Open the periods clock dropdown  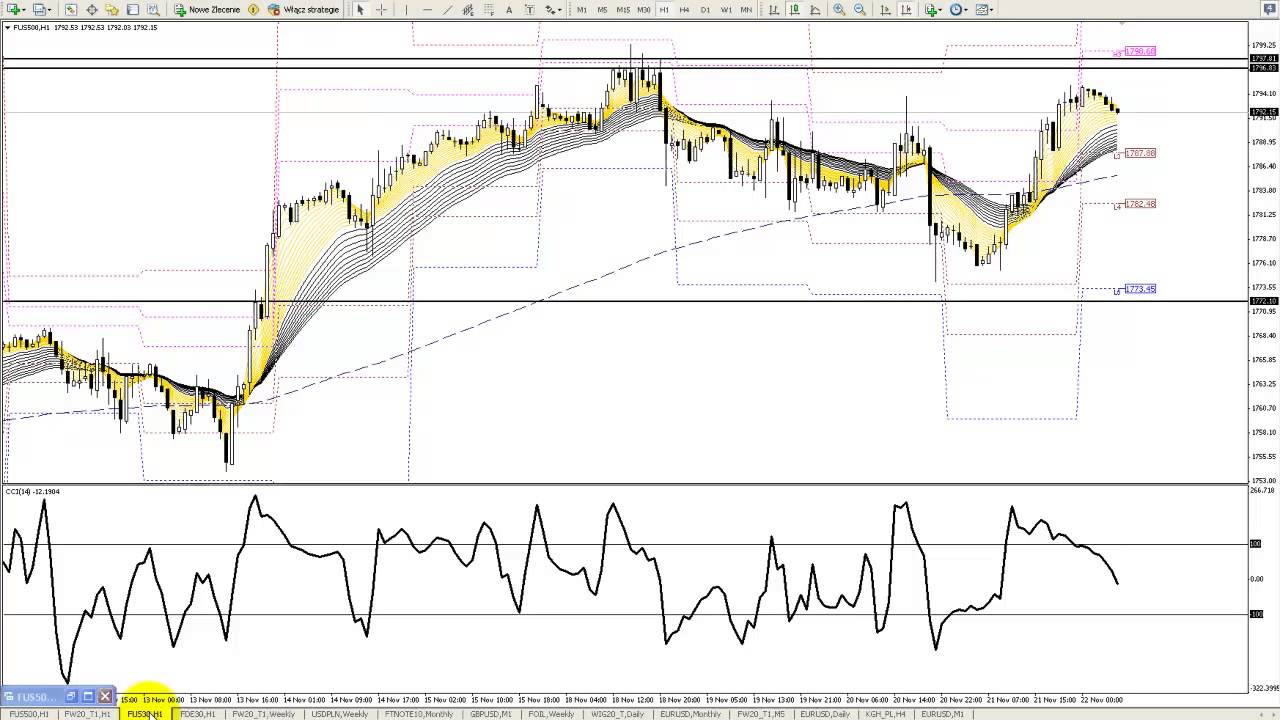click(958, 9)
